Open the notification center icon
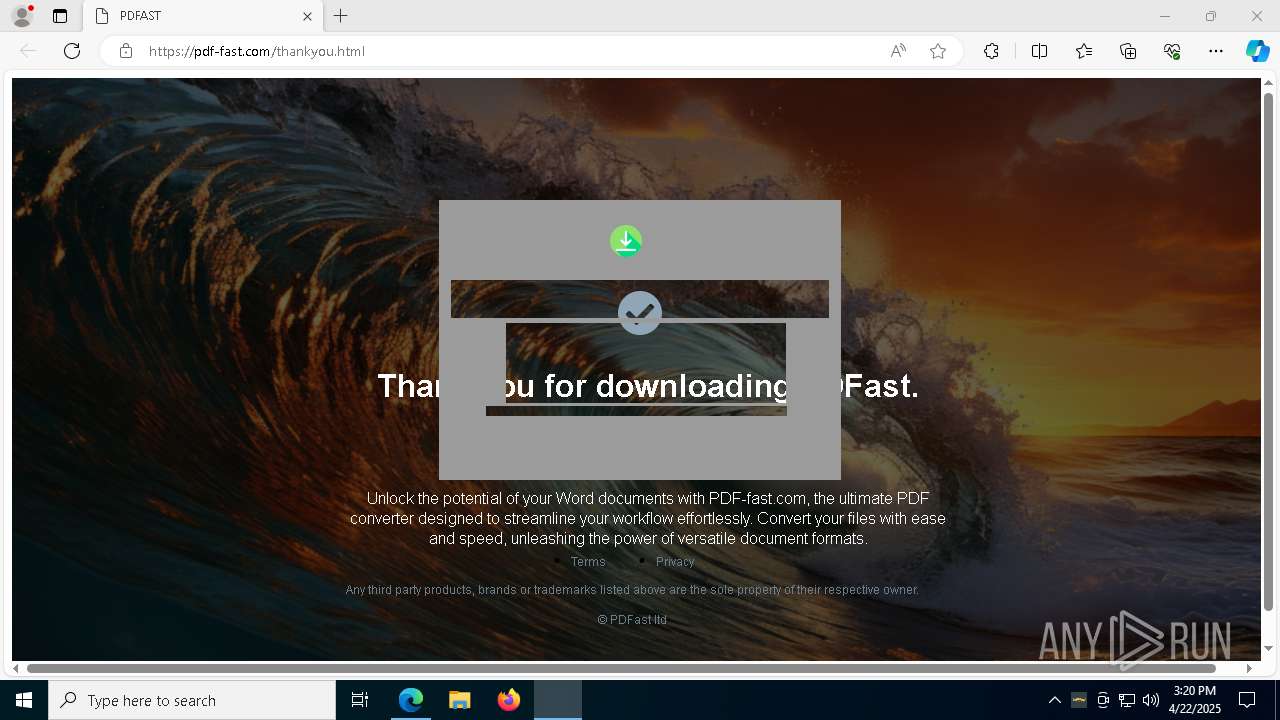Screen dimensions: 1280x720 [1247, 700]
